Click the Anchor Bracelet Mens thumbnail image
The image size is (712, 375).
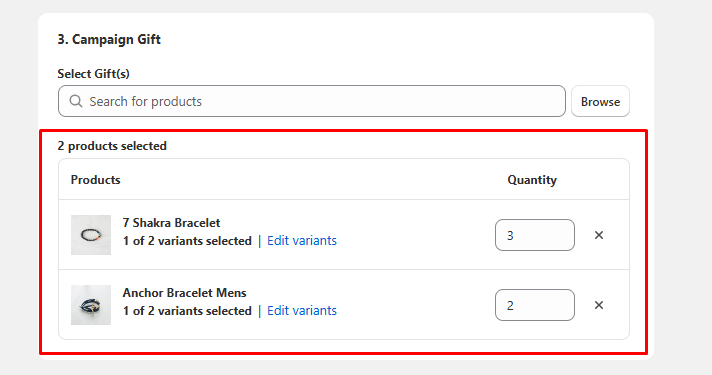91,305
